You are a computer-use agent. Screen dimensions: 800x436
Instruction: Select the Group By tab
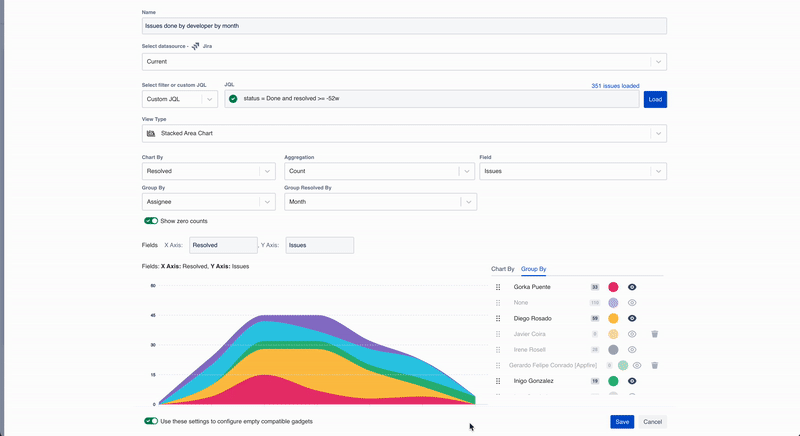[x=533, y=269]
